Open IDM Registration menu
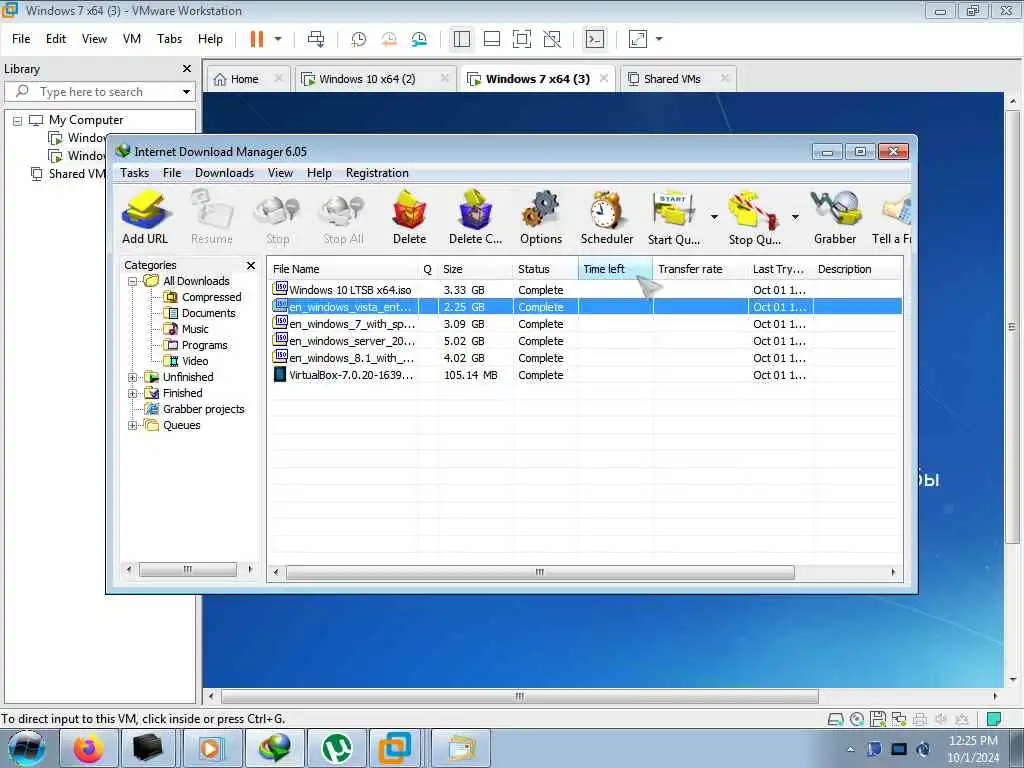1024x768 pixels. (377, 172)
